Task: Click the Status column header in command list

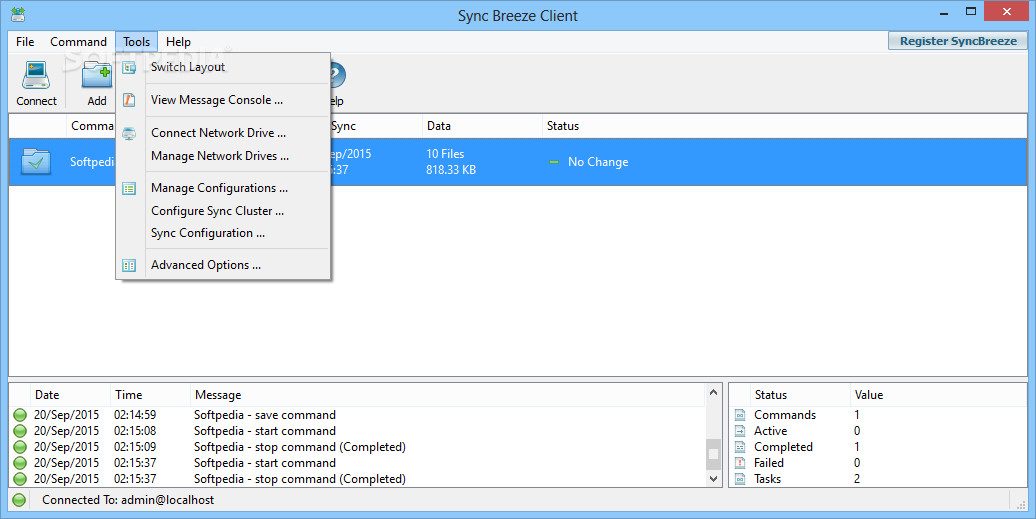Action: [x=785, y=126]
